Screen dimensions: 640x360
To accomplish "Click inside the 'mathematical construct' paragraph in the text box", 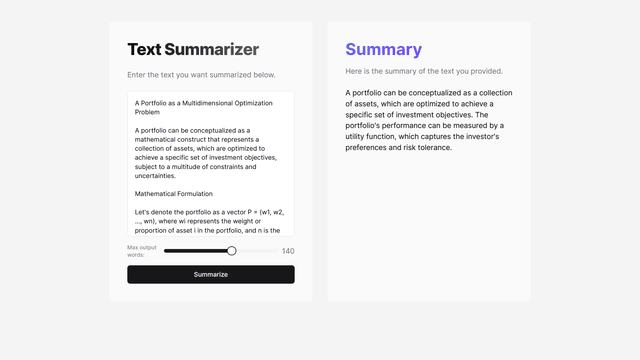I will click(x=197, y=140).
